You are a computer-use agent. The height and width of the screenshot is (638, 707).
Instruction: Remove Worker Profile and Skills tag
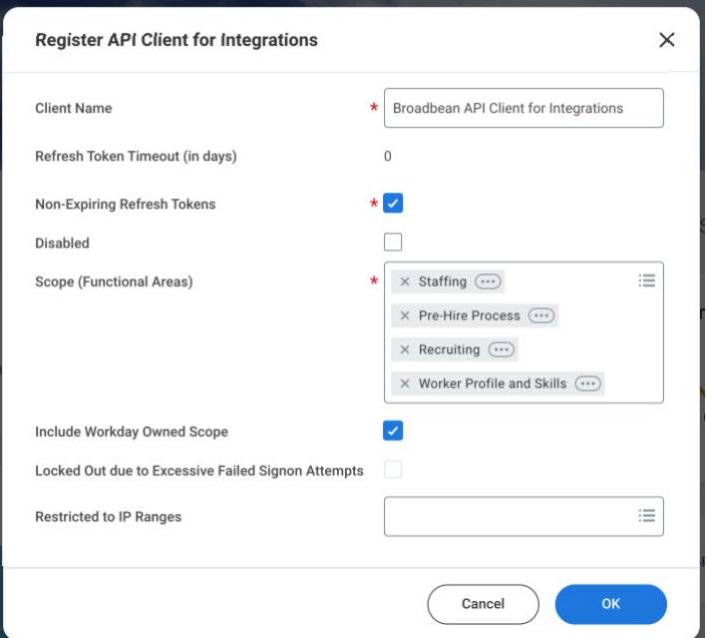[x=404, y=384]
